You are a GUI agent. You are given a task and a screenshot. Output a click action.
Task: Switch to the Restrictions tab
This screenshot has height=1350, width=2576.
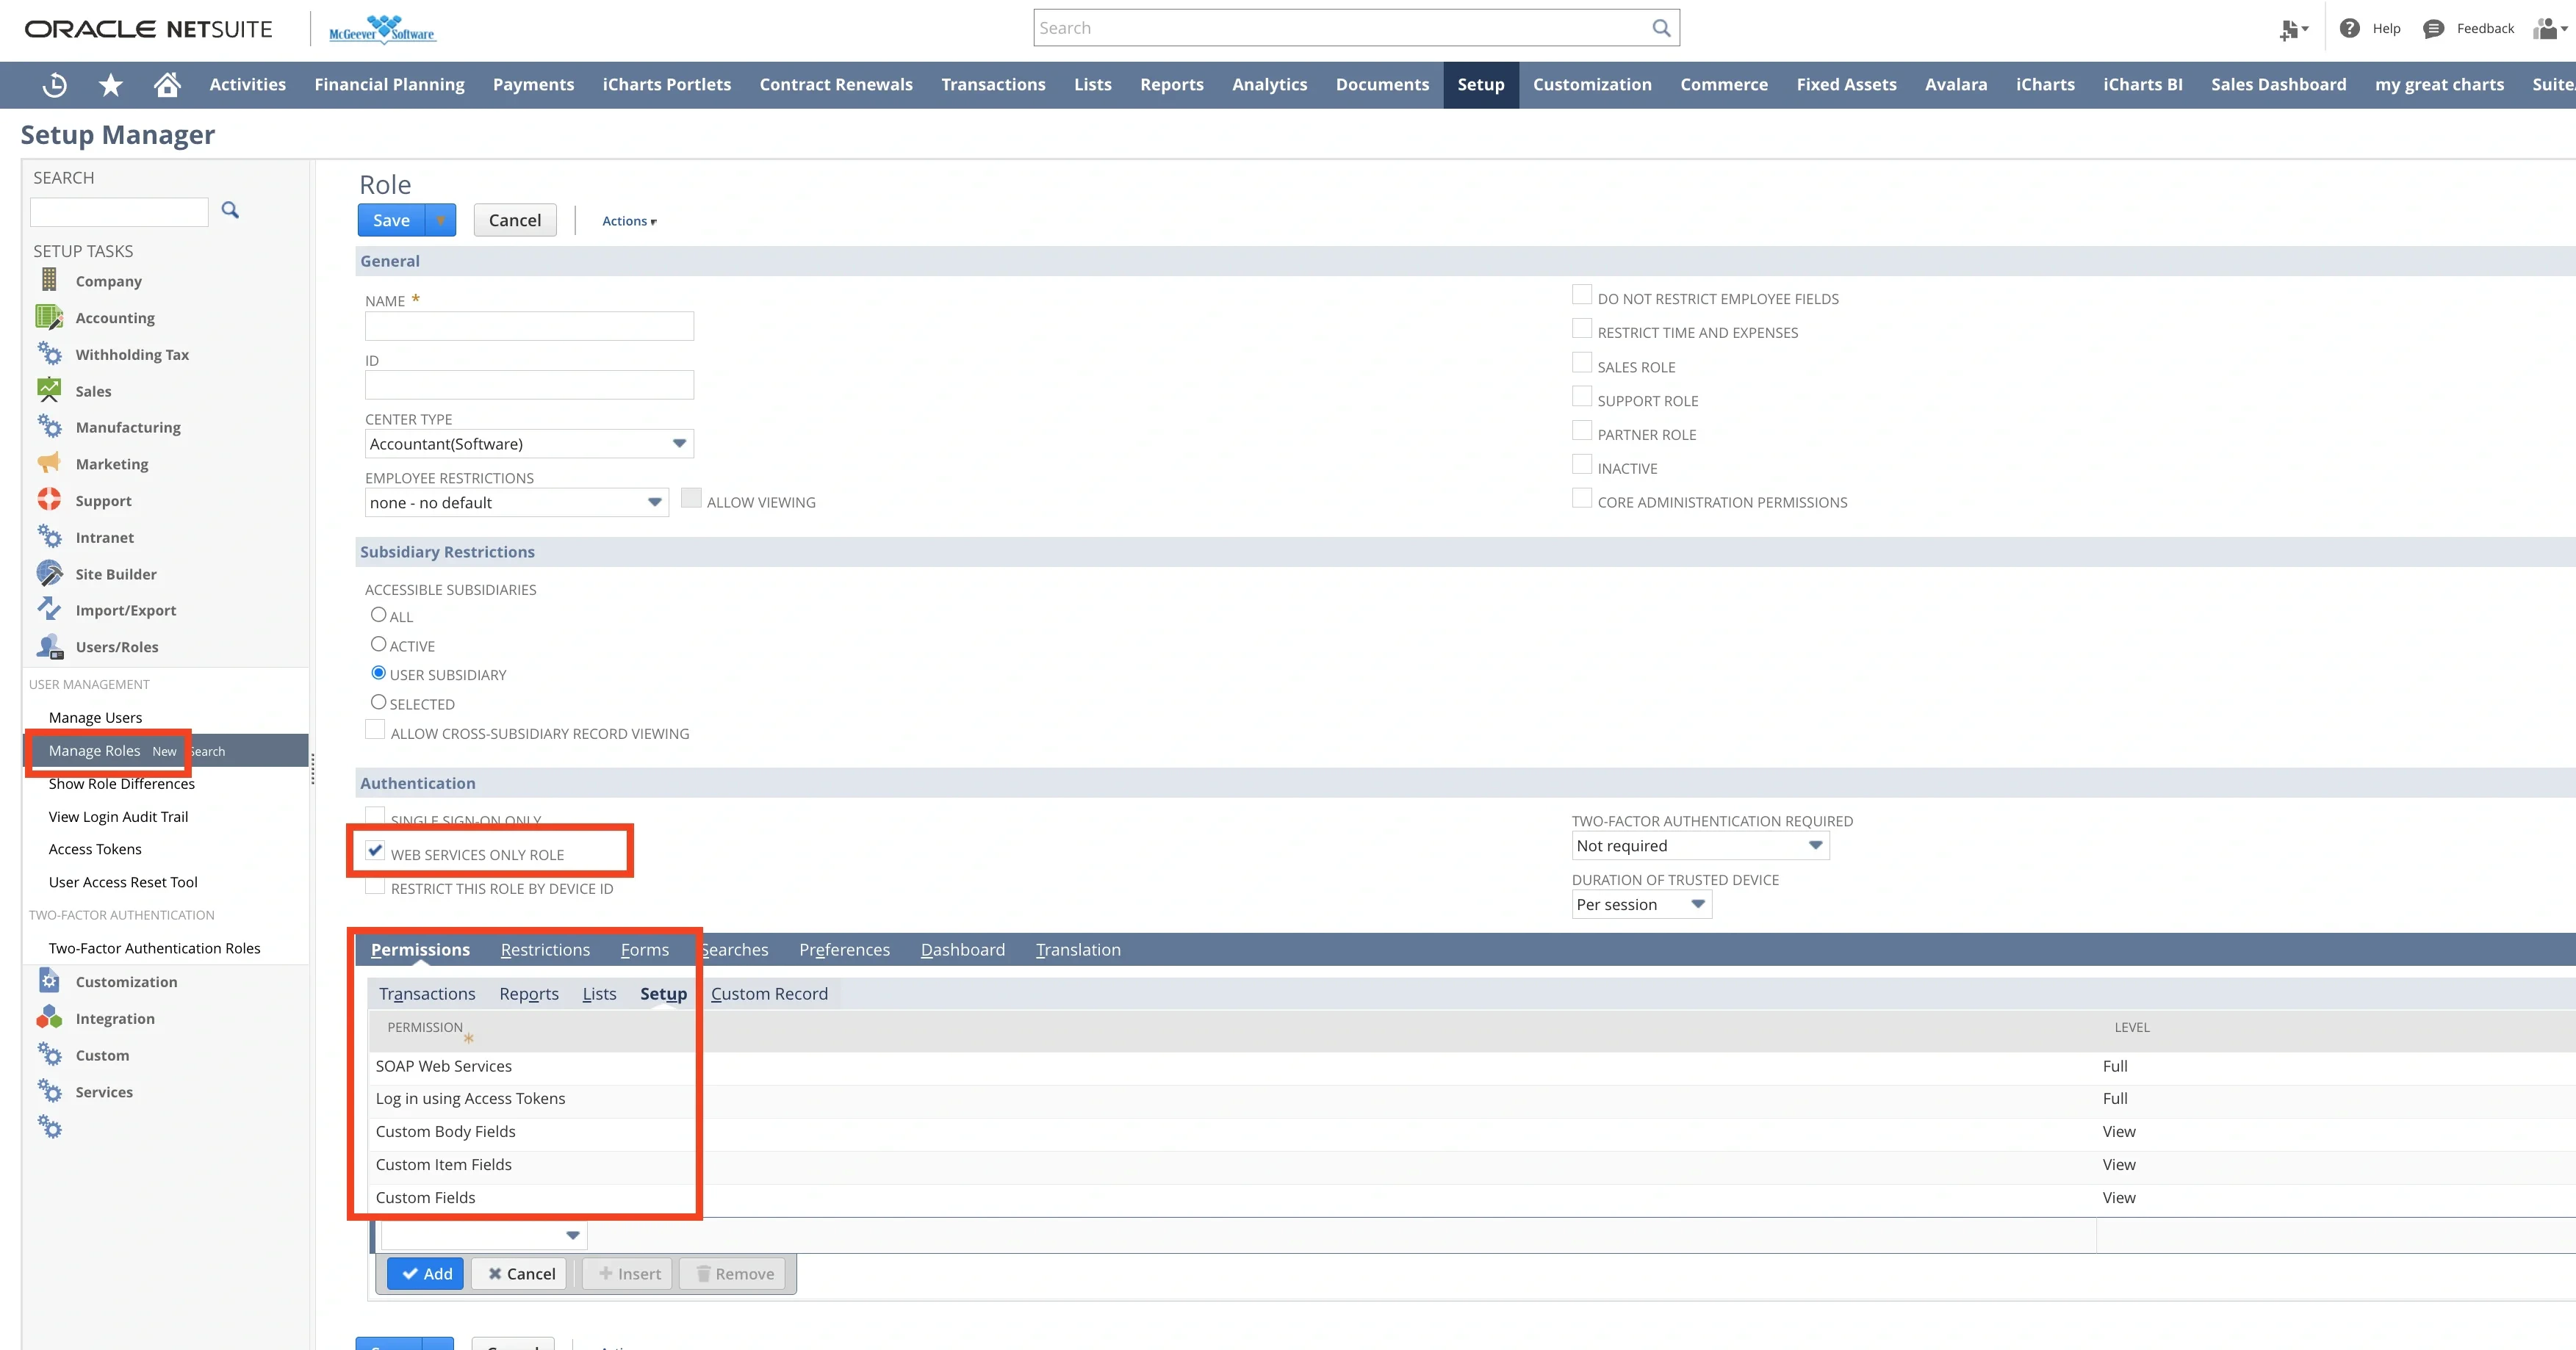click(545, 949)
